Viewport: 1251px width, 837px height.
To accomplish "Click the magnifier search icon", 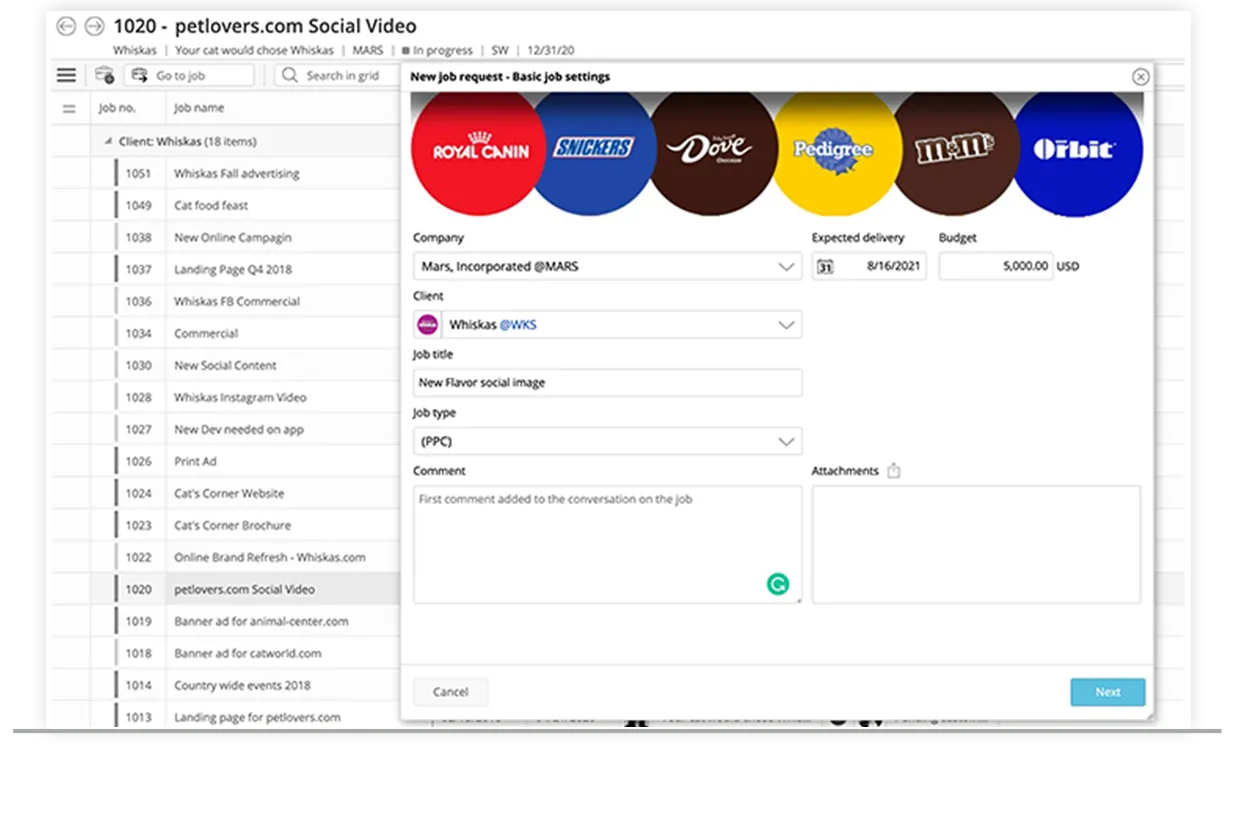I will click(x=289, y=75).
